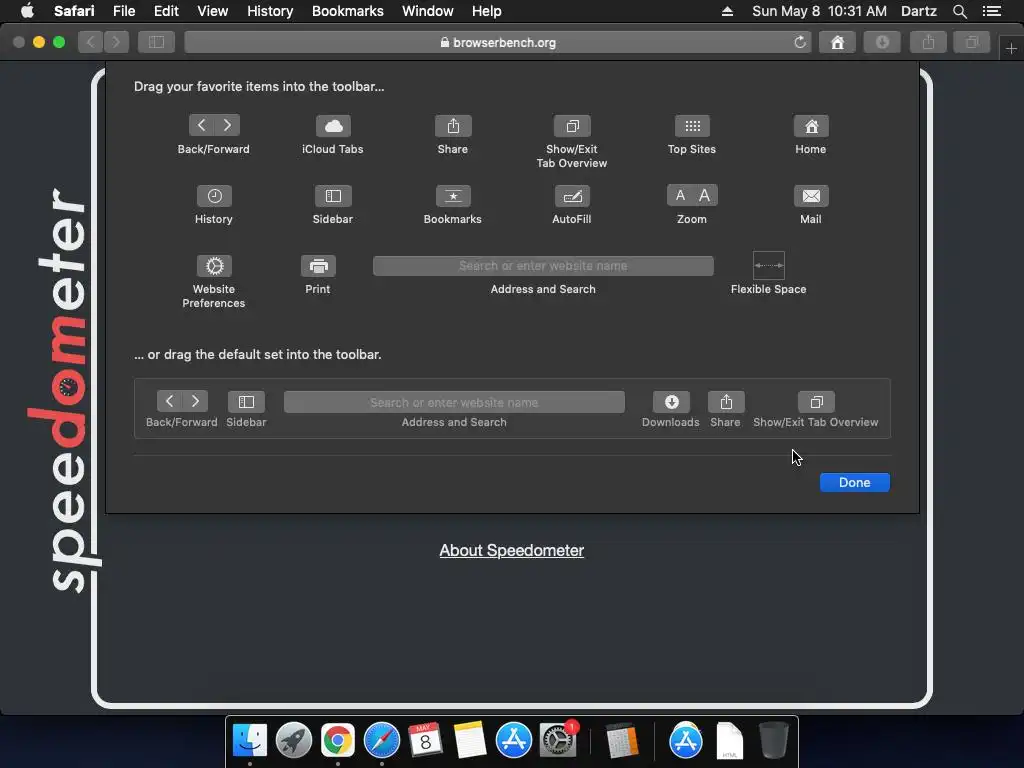The image size is (1024, 768).
Task: Open Launchpad rocket in the Dock
Action: tap(294, 740)
